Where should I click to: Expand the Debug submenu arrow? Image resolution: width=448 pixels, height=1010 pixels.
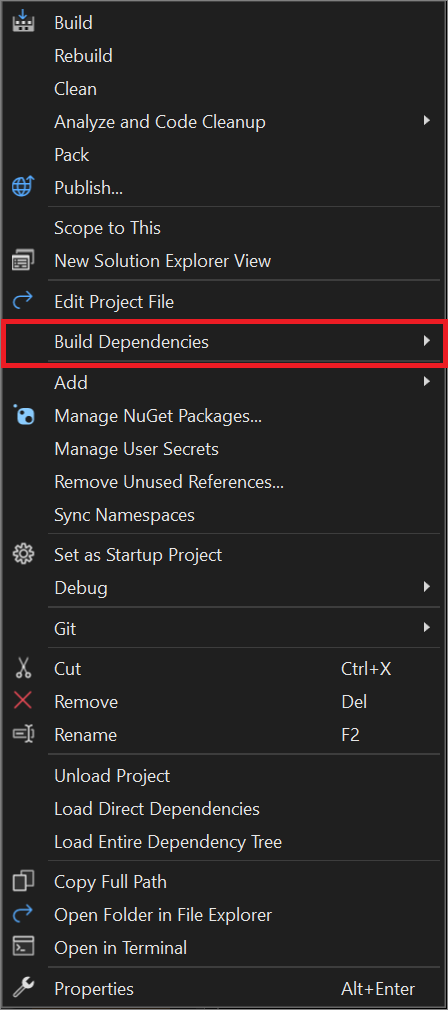[426, 587]
